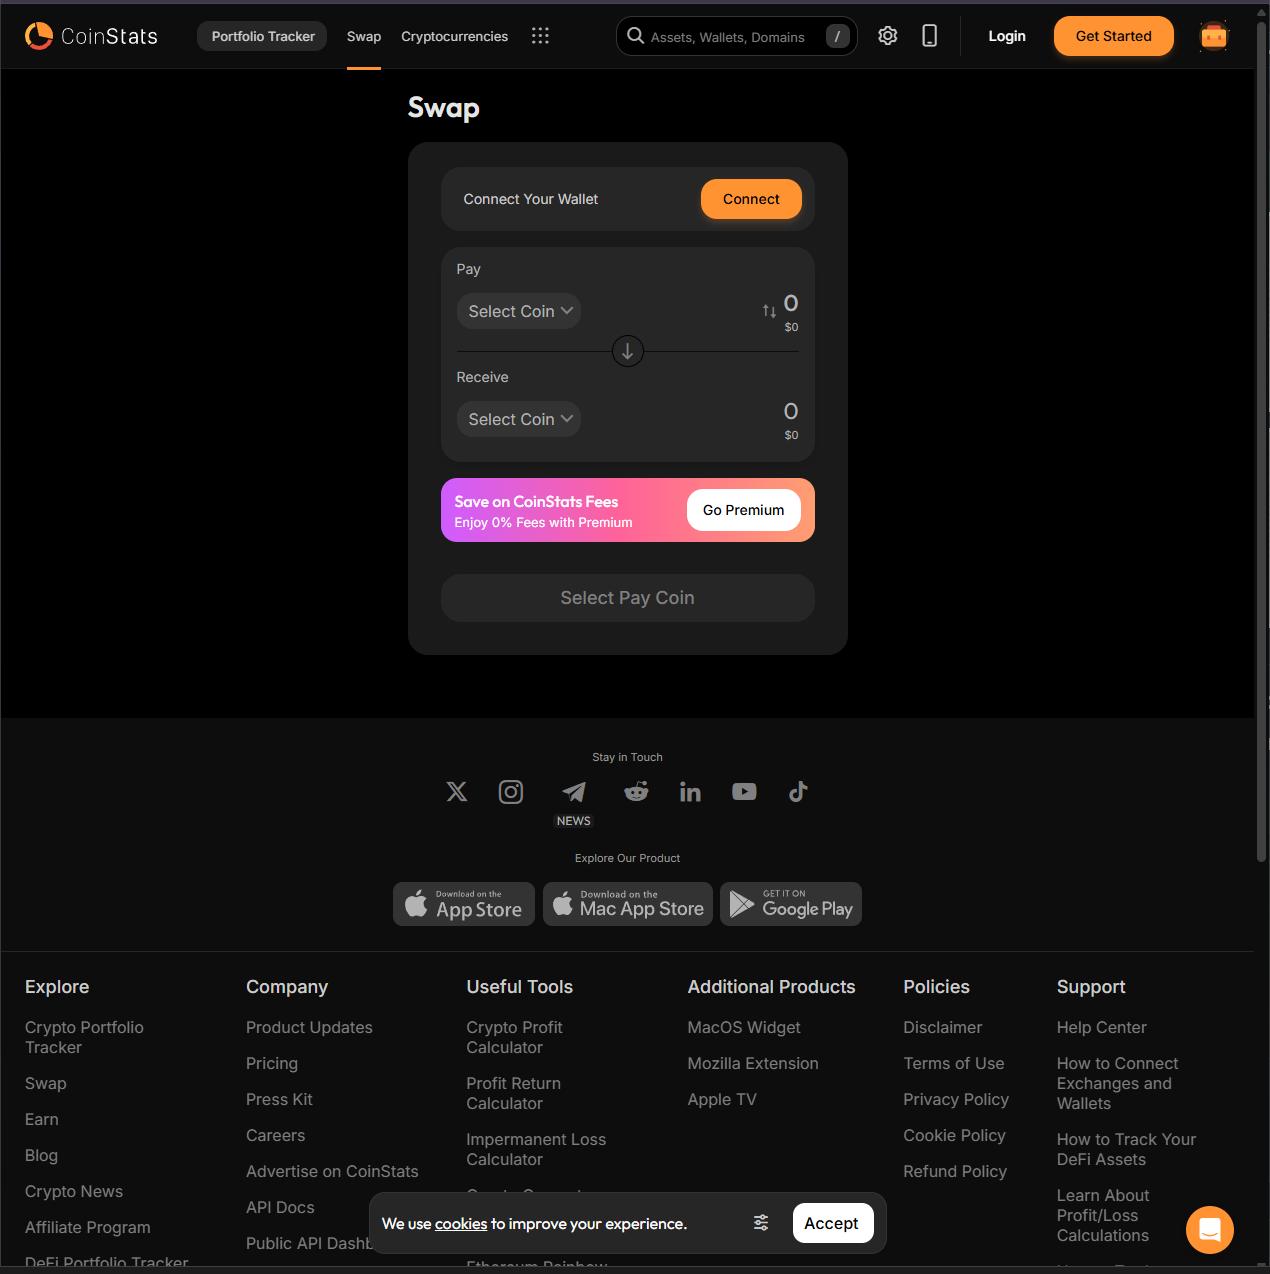Accept the cookies banner
This screenshot has width=1270, height=1274.
pos(832,1223)
